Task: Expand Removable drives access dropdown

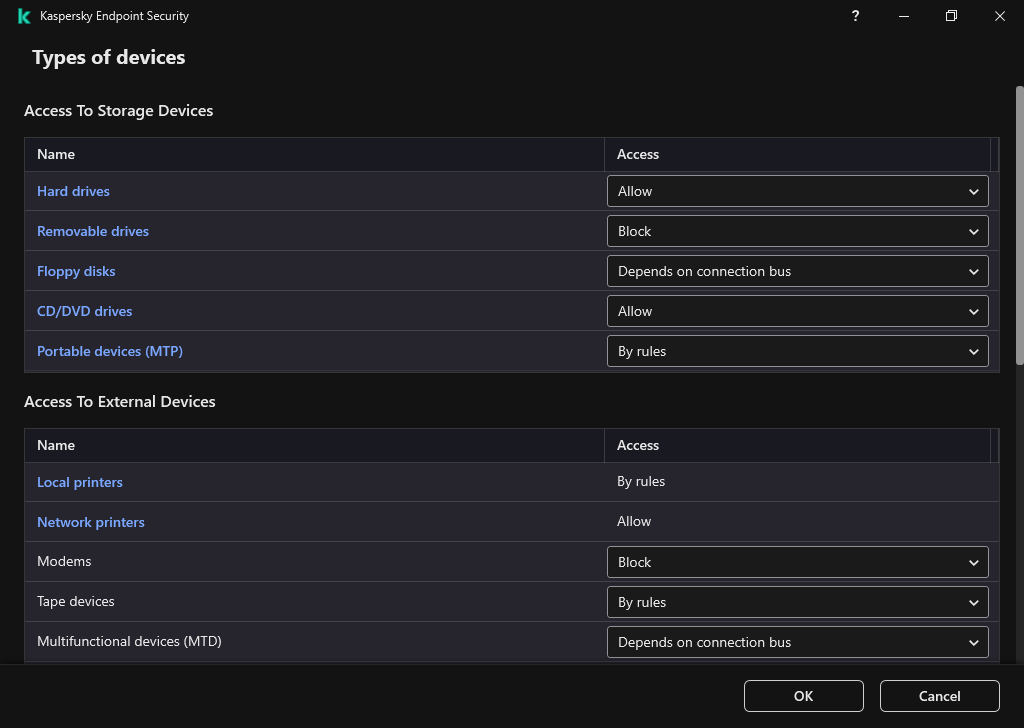Action: pyautogui.click(x=797, y=231)
